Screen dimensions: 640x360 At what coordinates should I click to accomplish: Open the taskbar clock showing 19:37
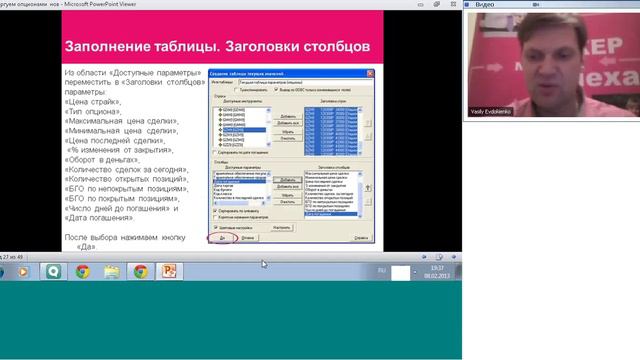pyautogui.click(x=437, y=272)
